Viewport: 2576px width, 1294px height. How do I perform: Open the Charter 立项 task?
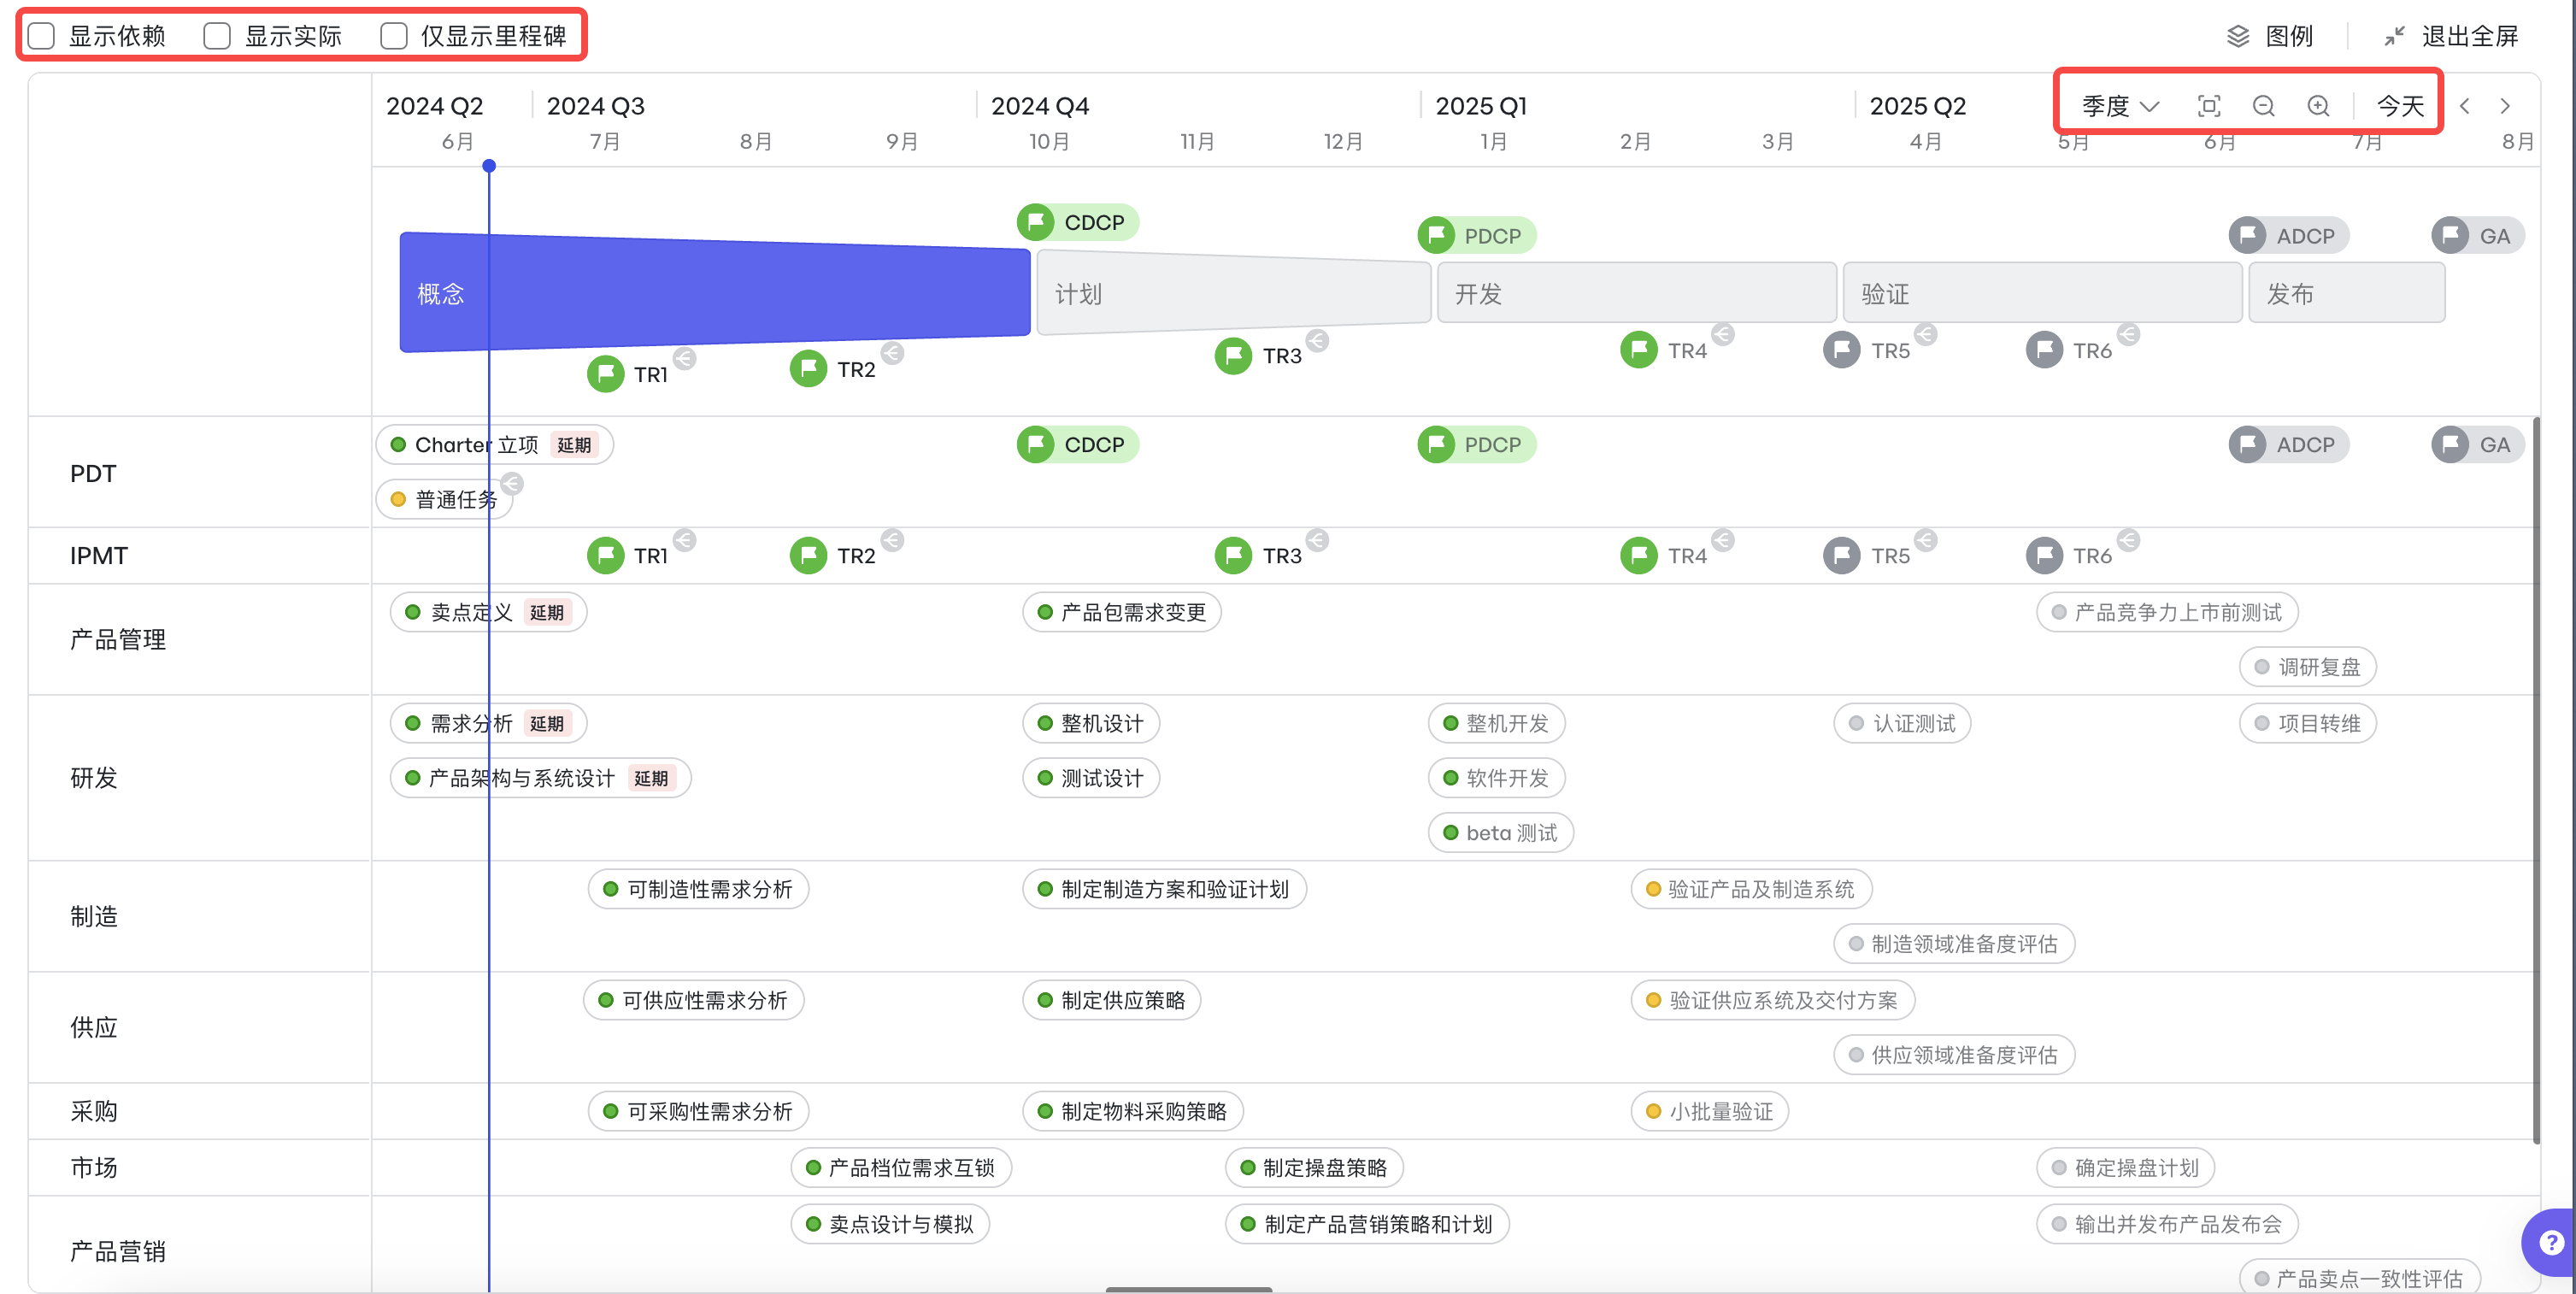click(495, 444)
